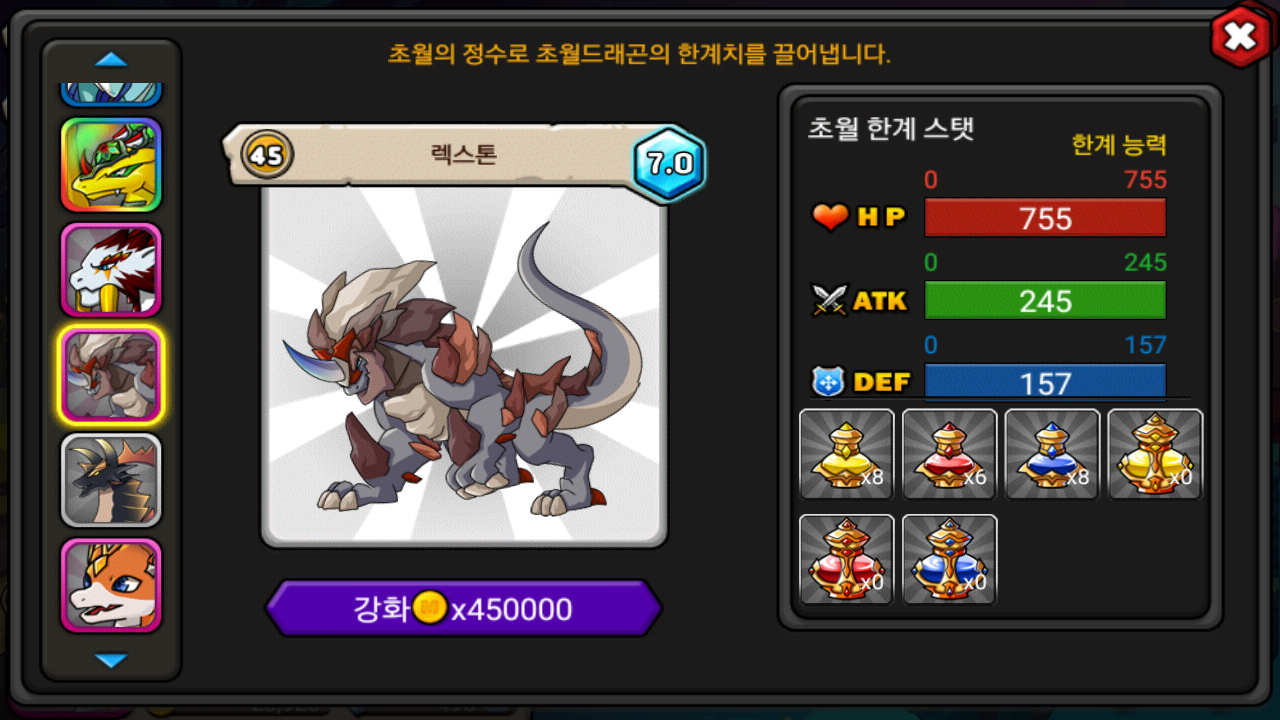Choose the orange fox dragon portrait

(x=111, y=586)
